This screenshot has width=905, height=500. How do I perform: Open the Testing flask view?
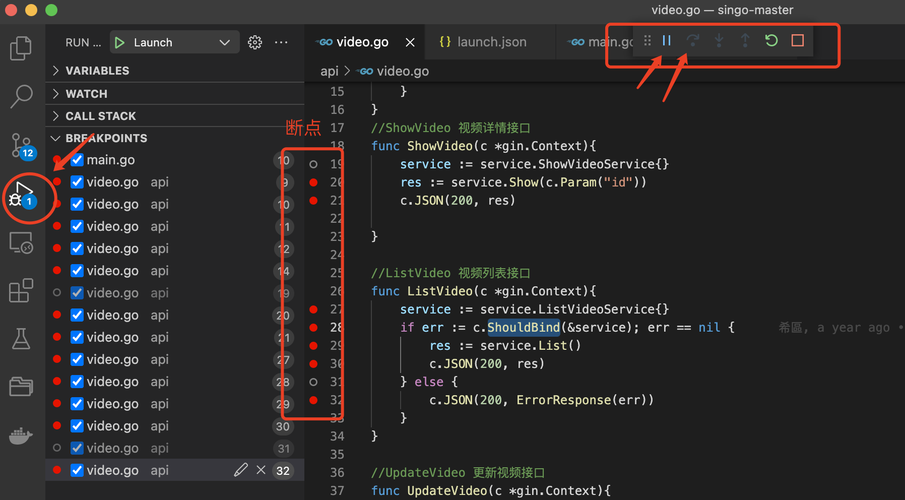(21, 339)
